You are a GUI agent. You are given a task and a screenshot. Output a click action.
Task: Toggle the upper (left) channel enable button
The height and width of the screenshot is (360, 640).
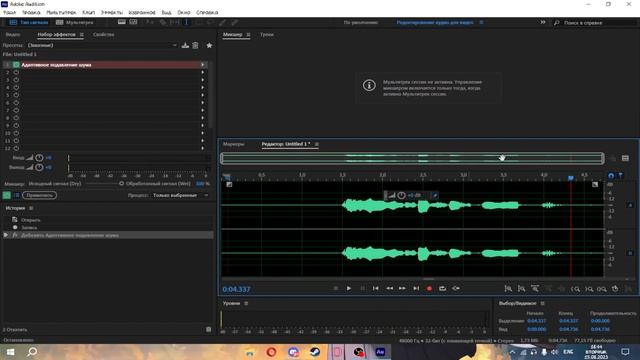click(630, 205)
